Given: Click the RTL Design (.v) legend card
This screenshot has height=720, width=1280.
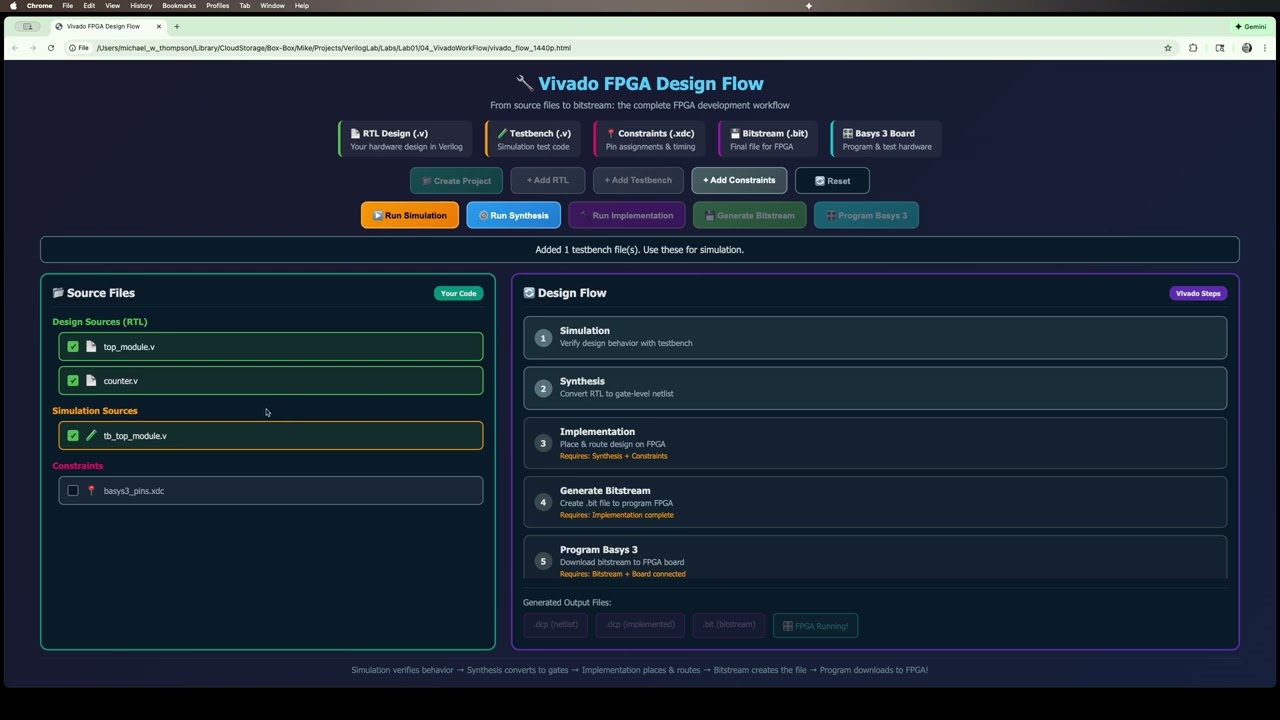Looking at the screenshot, I should tap(405, 139).
